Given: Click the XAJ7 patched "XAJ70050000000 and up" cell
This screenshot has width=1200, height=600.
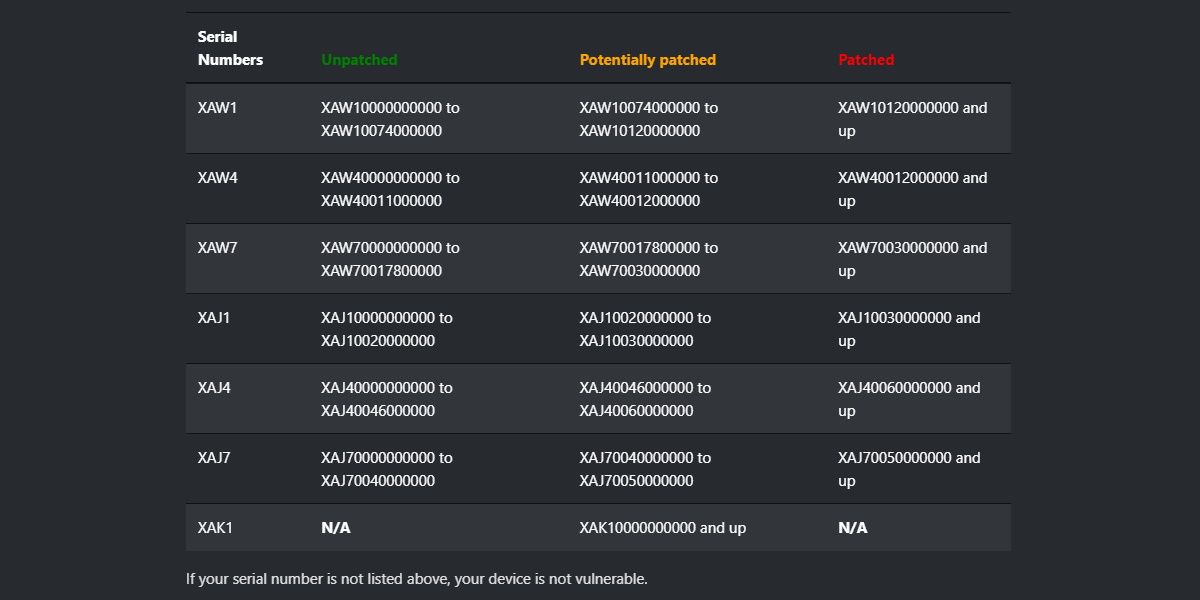Looking at the screenshot, I should coord(909,469).
